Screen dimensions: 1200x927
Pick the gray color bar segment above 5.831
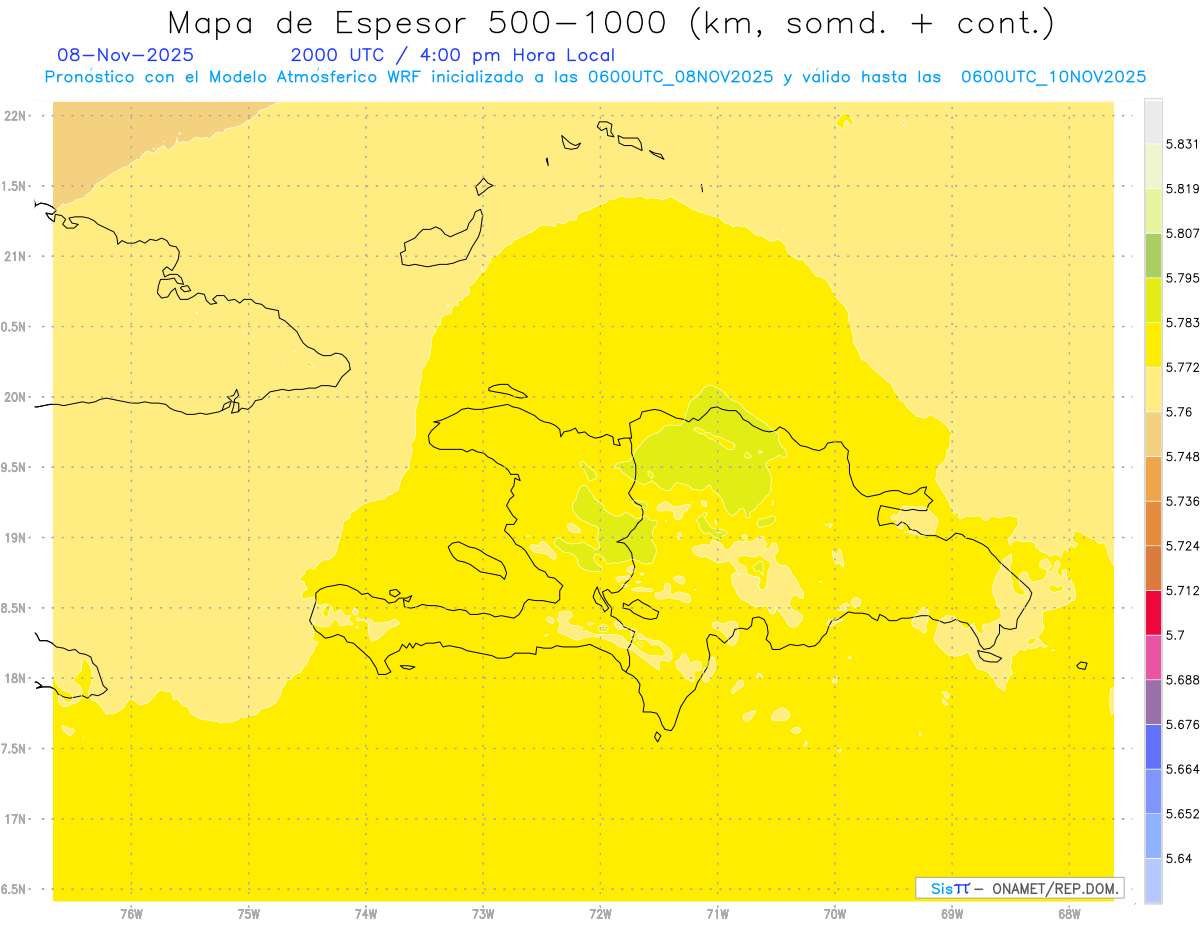1153,121
